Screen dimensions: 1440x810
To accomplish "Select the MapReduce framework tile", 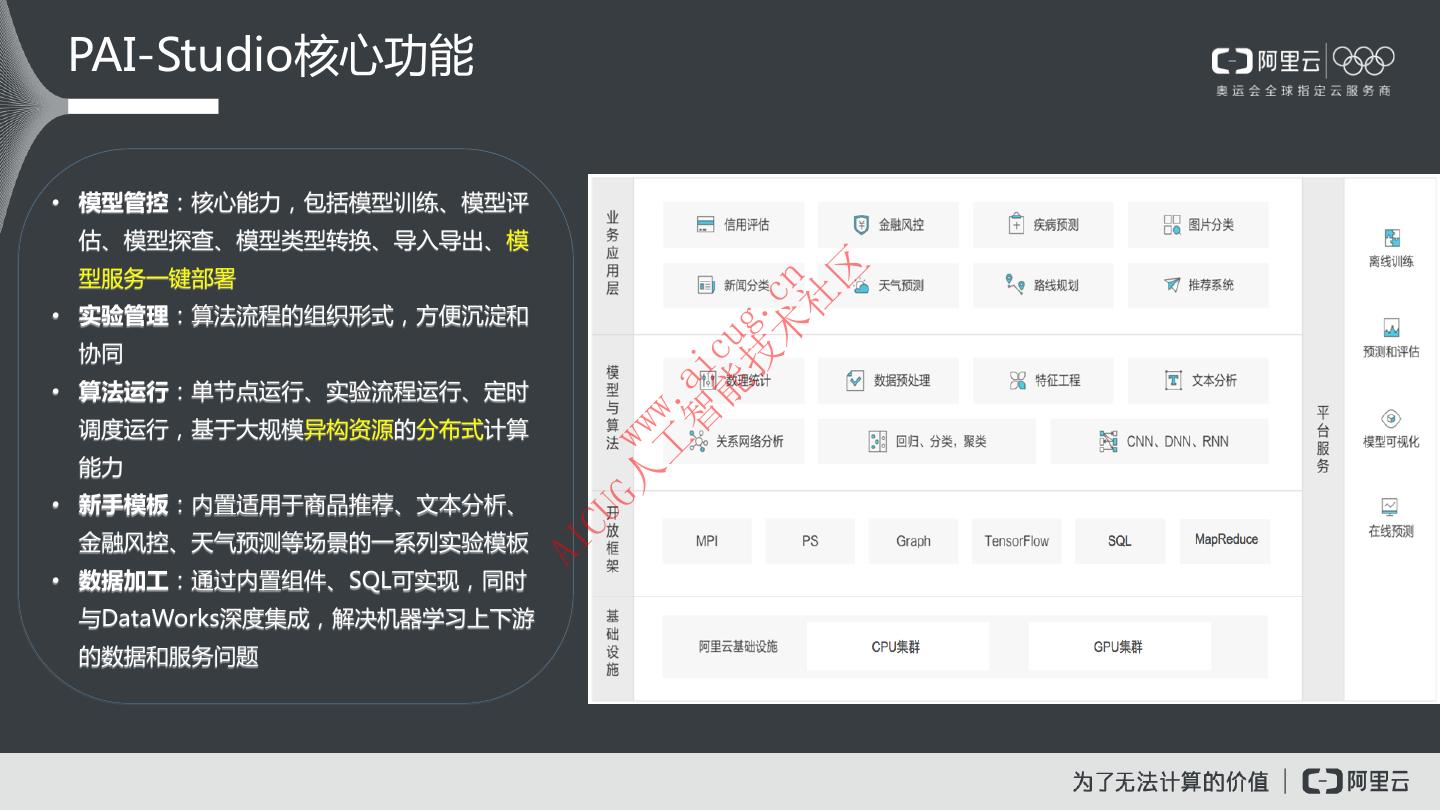I will pos(1226,540).
